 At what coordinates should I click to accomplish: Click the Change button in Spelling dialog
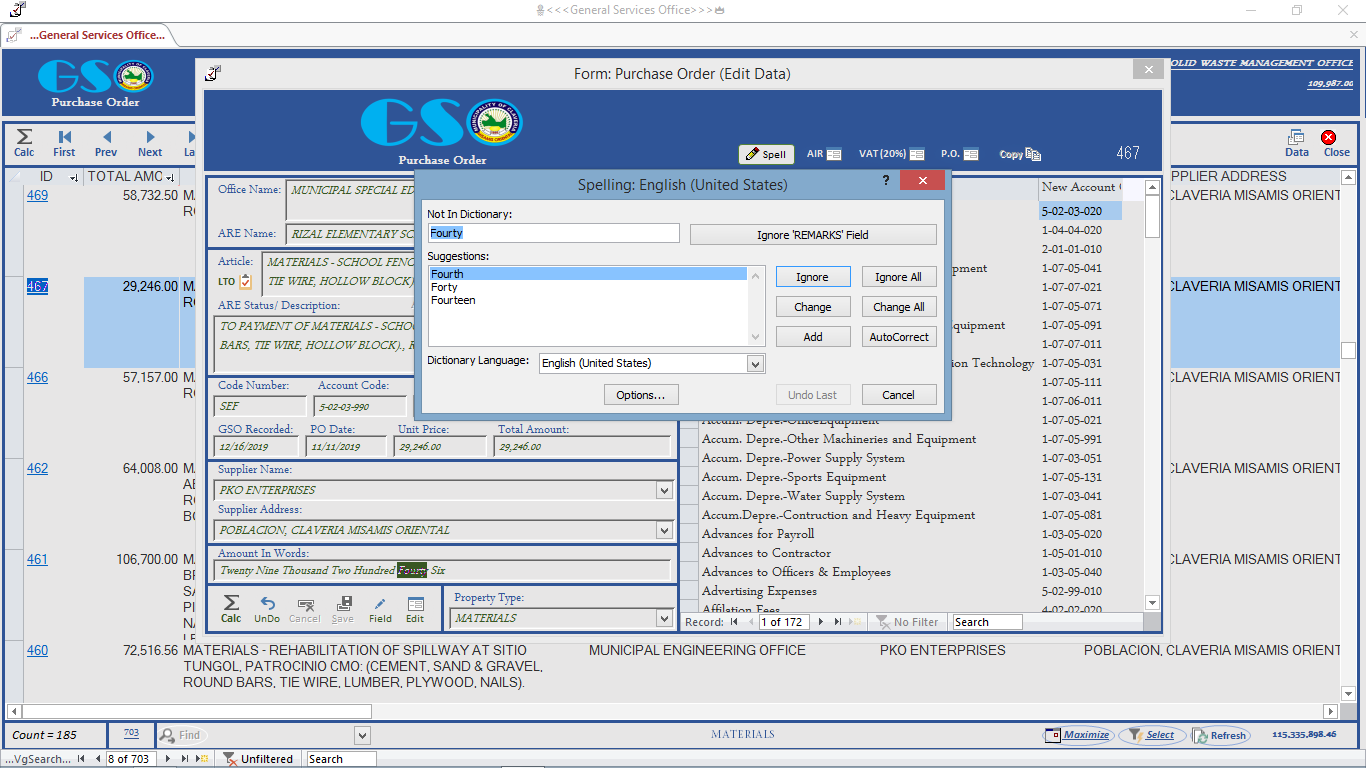812,307
